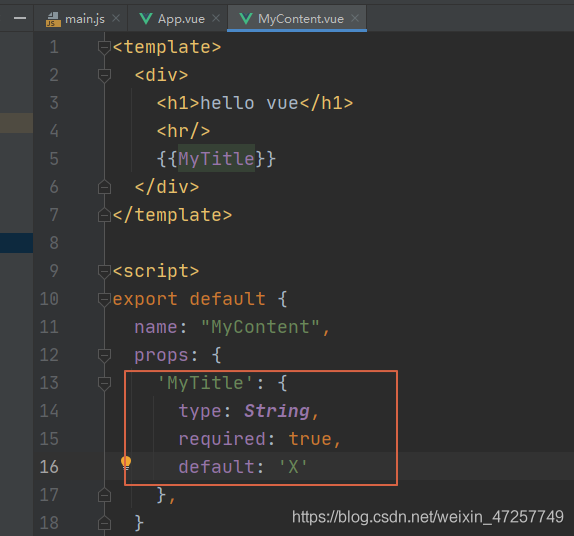Click the Vue icon on MyContent.vue tab
The height and width of the screenshot is (536, 574).
pos(246,19)
